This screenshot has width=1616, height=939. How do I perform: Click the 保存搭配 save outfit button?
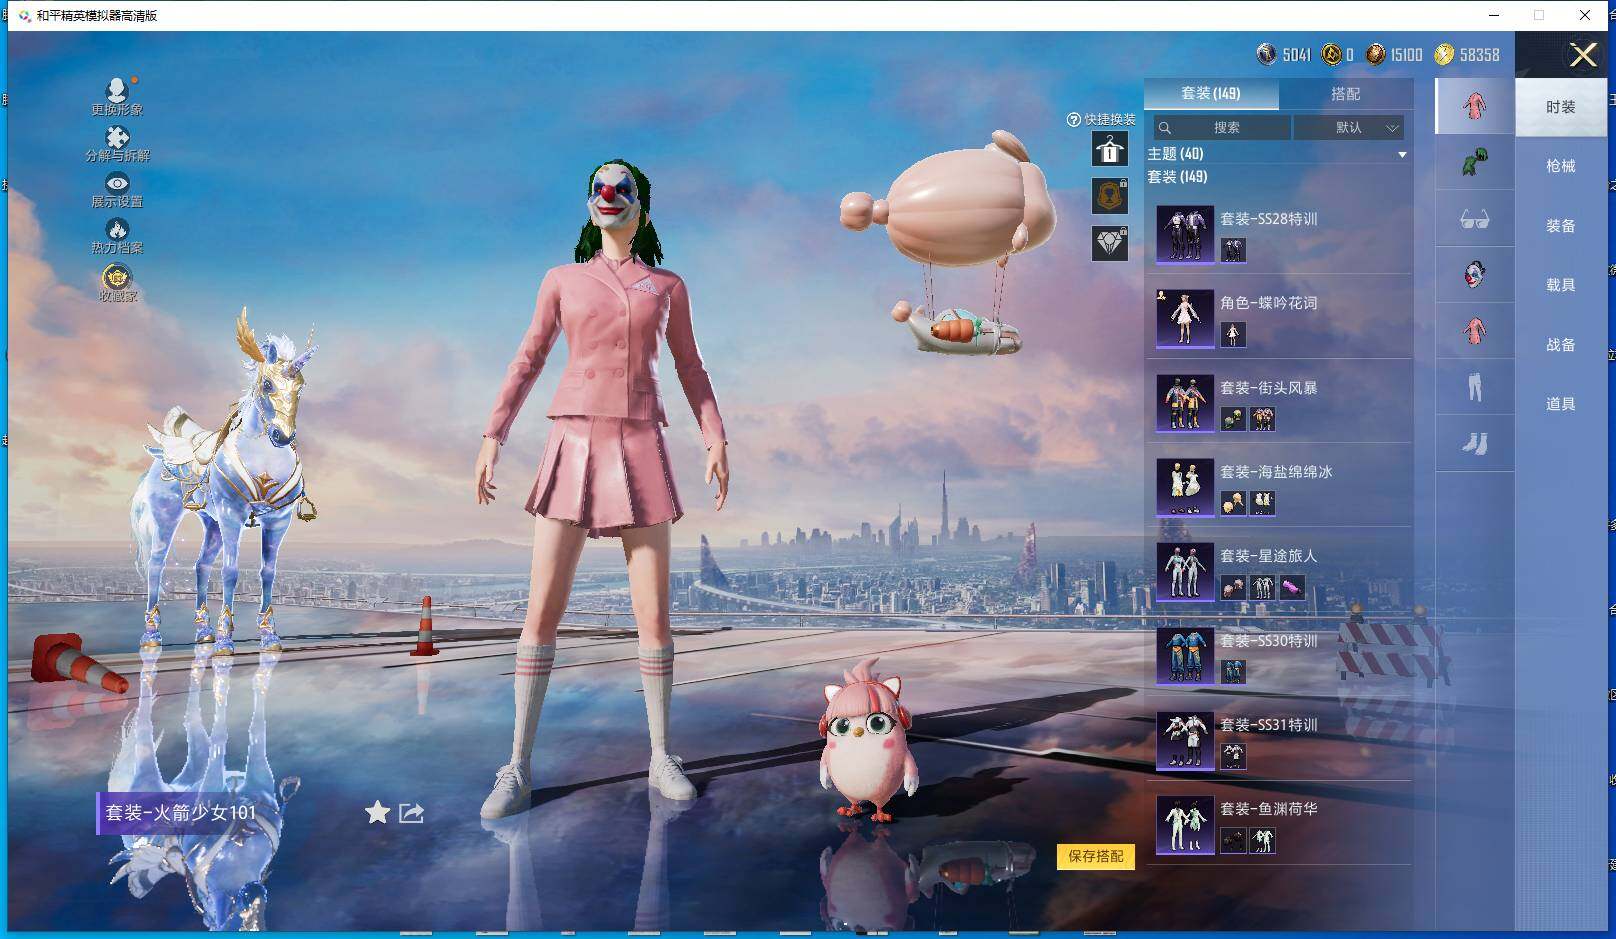pyautogui.click(x=1096, y=856)
